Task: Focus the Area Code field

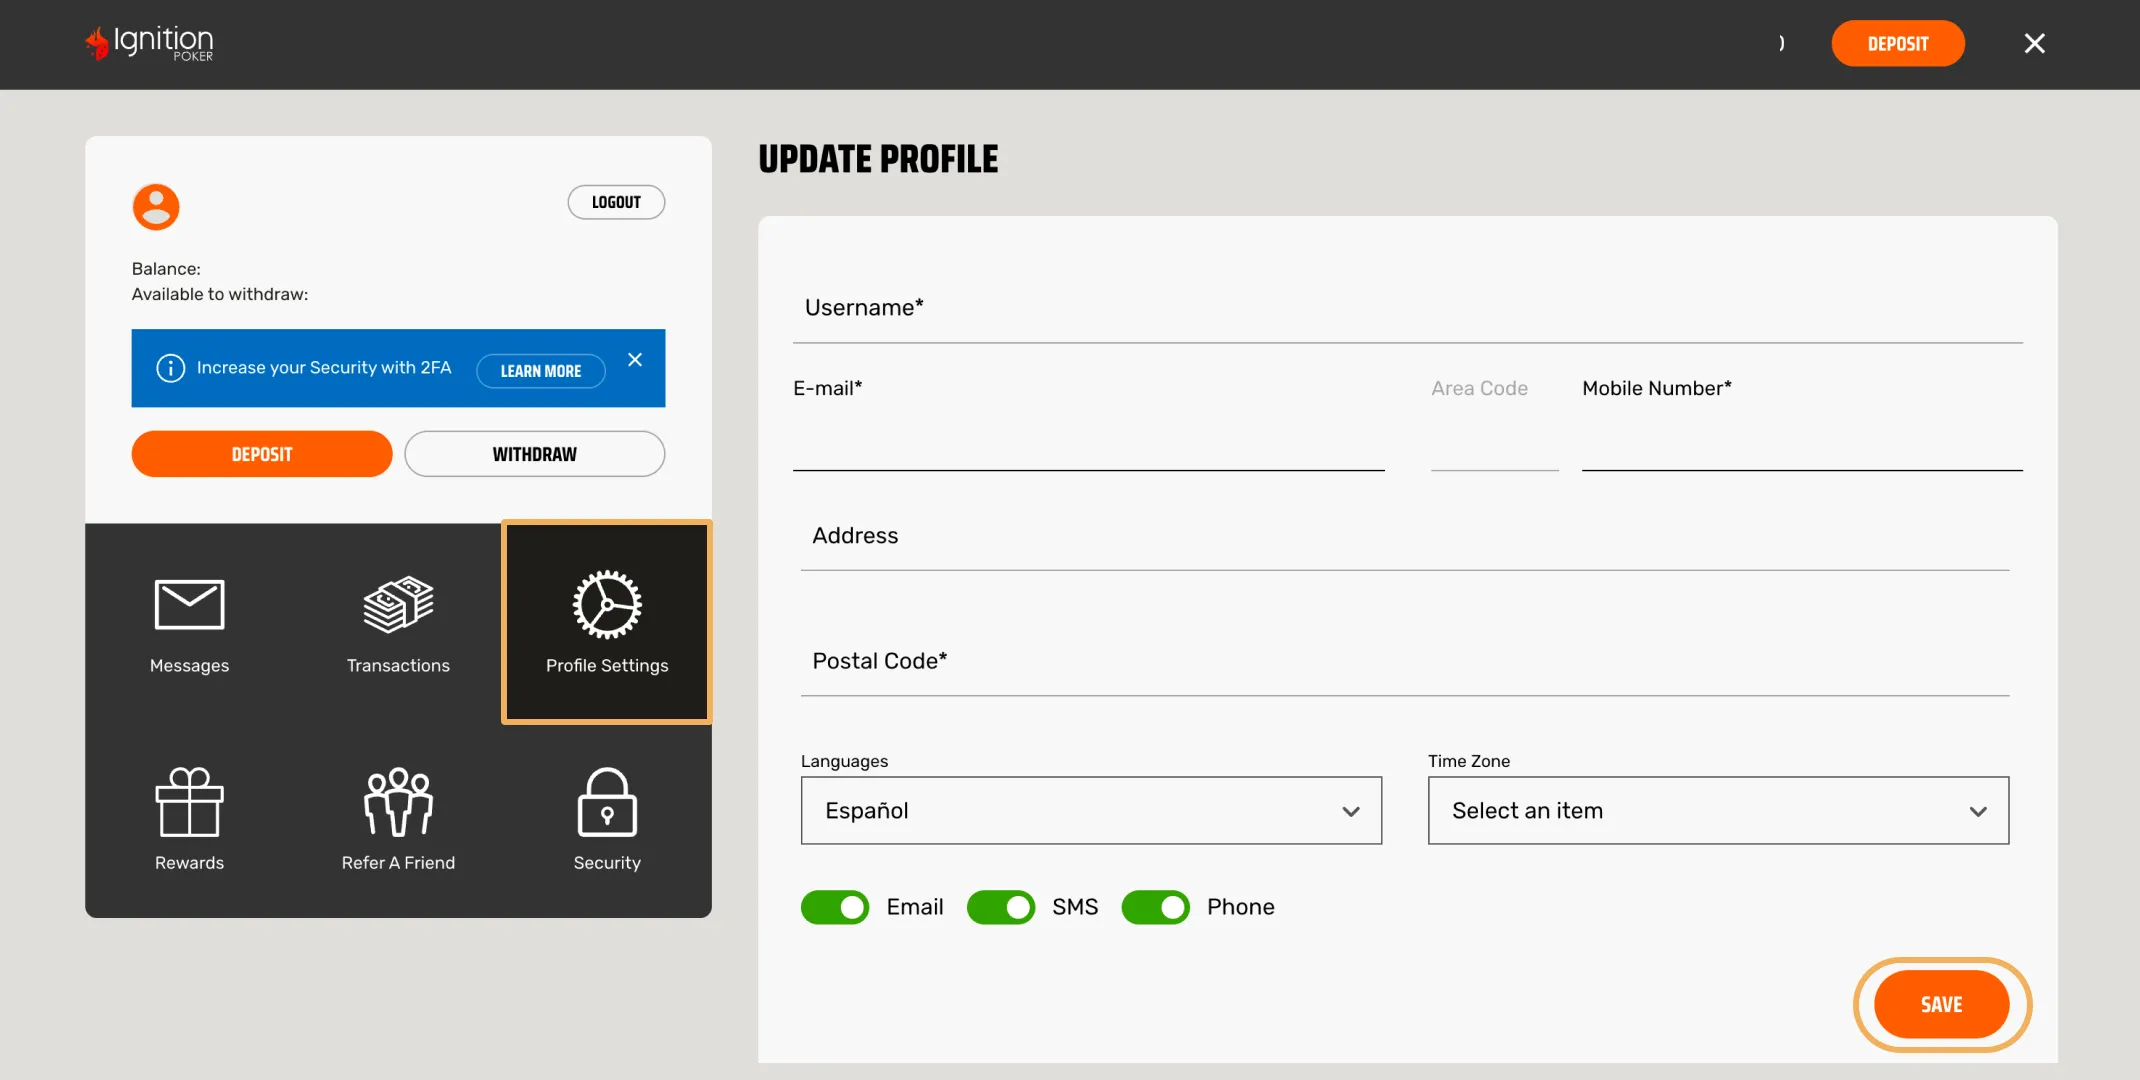Action: 1495,440
